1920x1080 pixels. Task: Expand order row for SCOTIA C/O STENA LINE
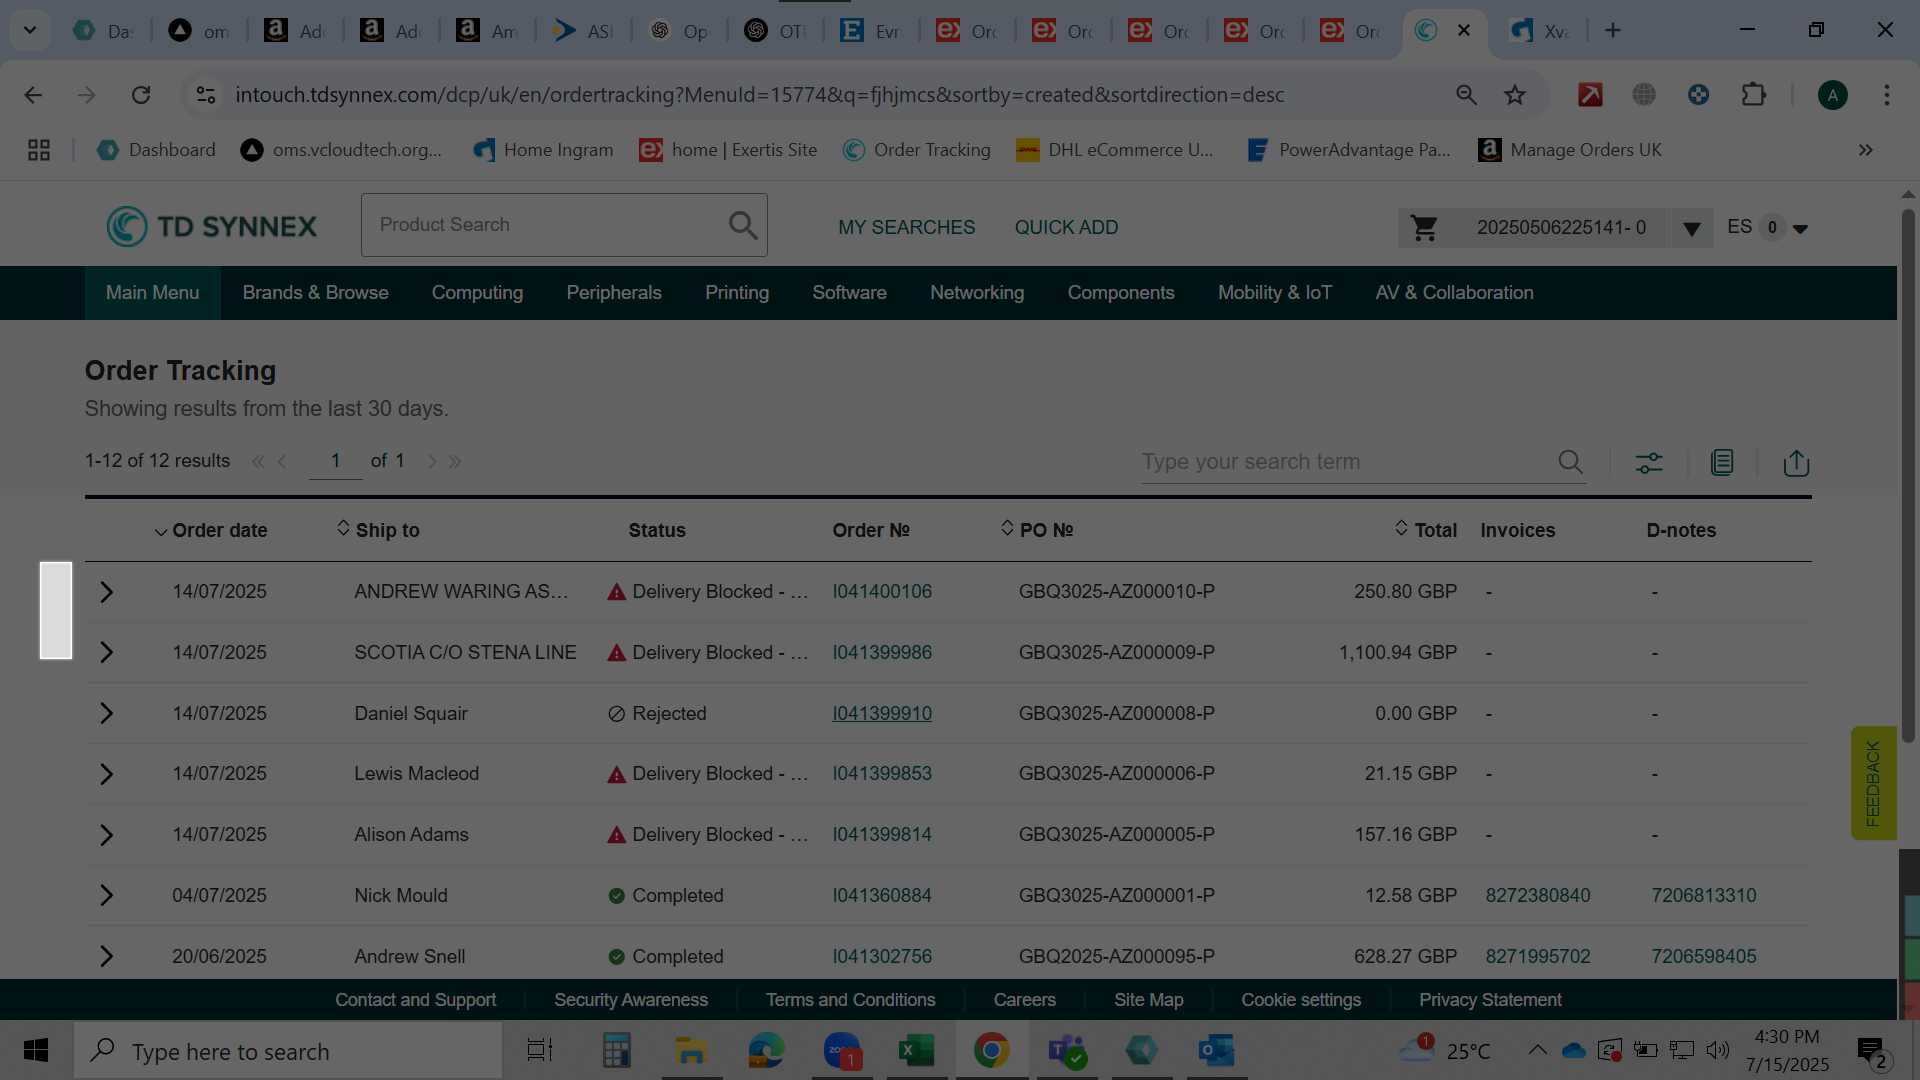106,653
